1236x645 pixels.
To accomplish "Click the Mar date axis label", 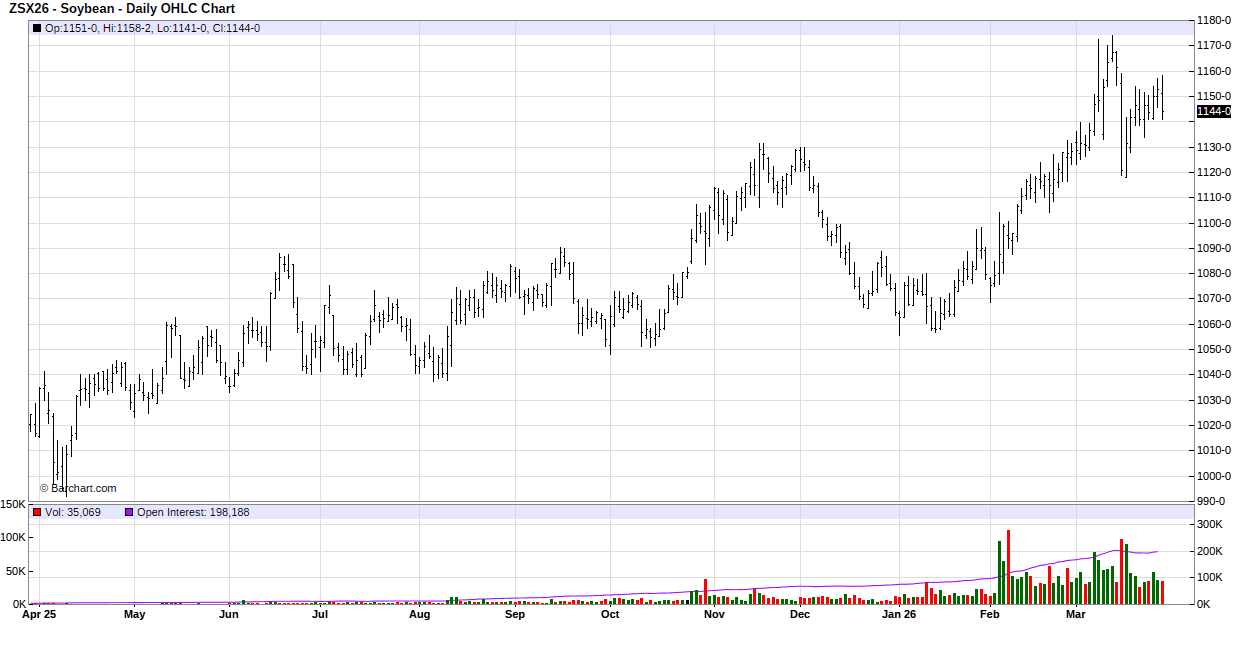I will 1075,615.
